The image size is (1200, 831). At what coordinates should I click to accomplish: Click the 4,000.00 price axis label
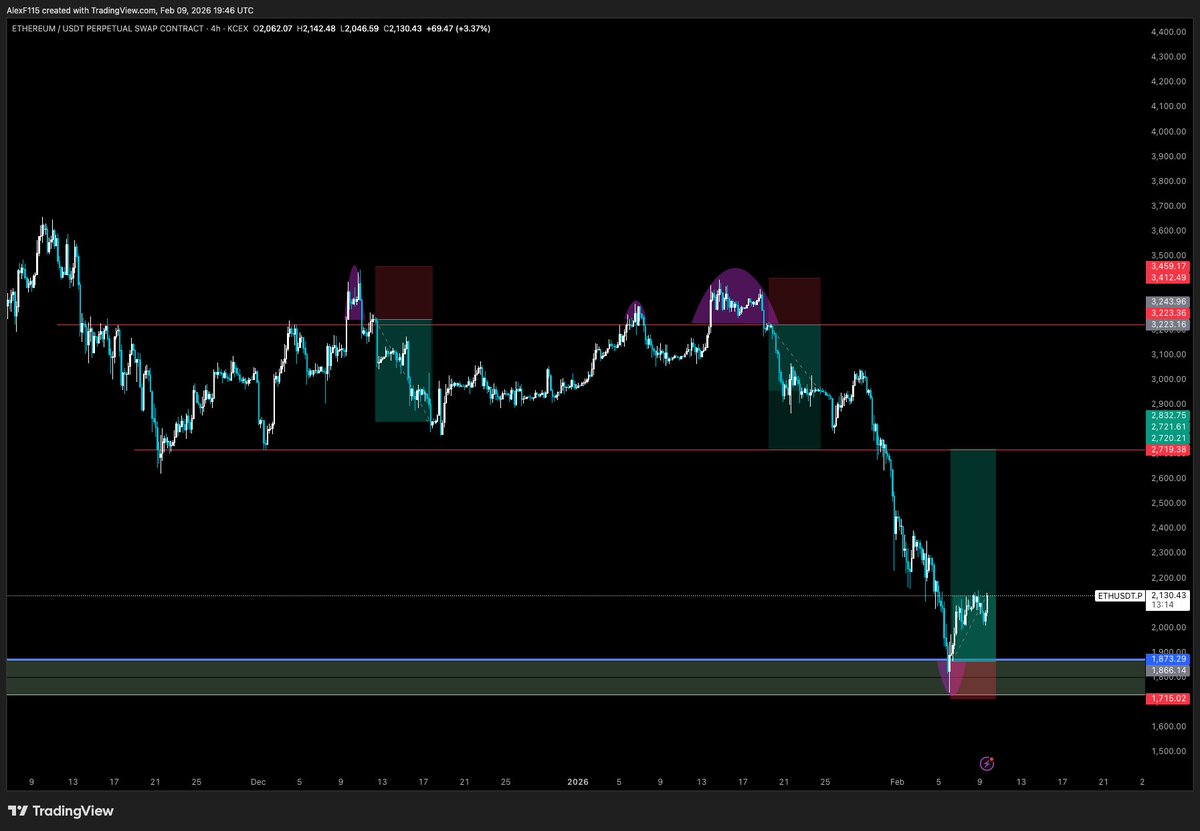tap(1168, 131)
